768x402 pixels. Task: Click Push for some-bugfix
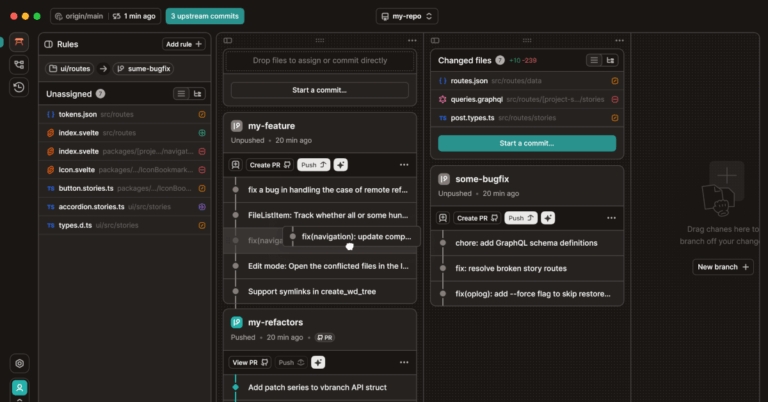521,218
